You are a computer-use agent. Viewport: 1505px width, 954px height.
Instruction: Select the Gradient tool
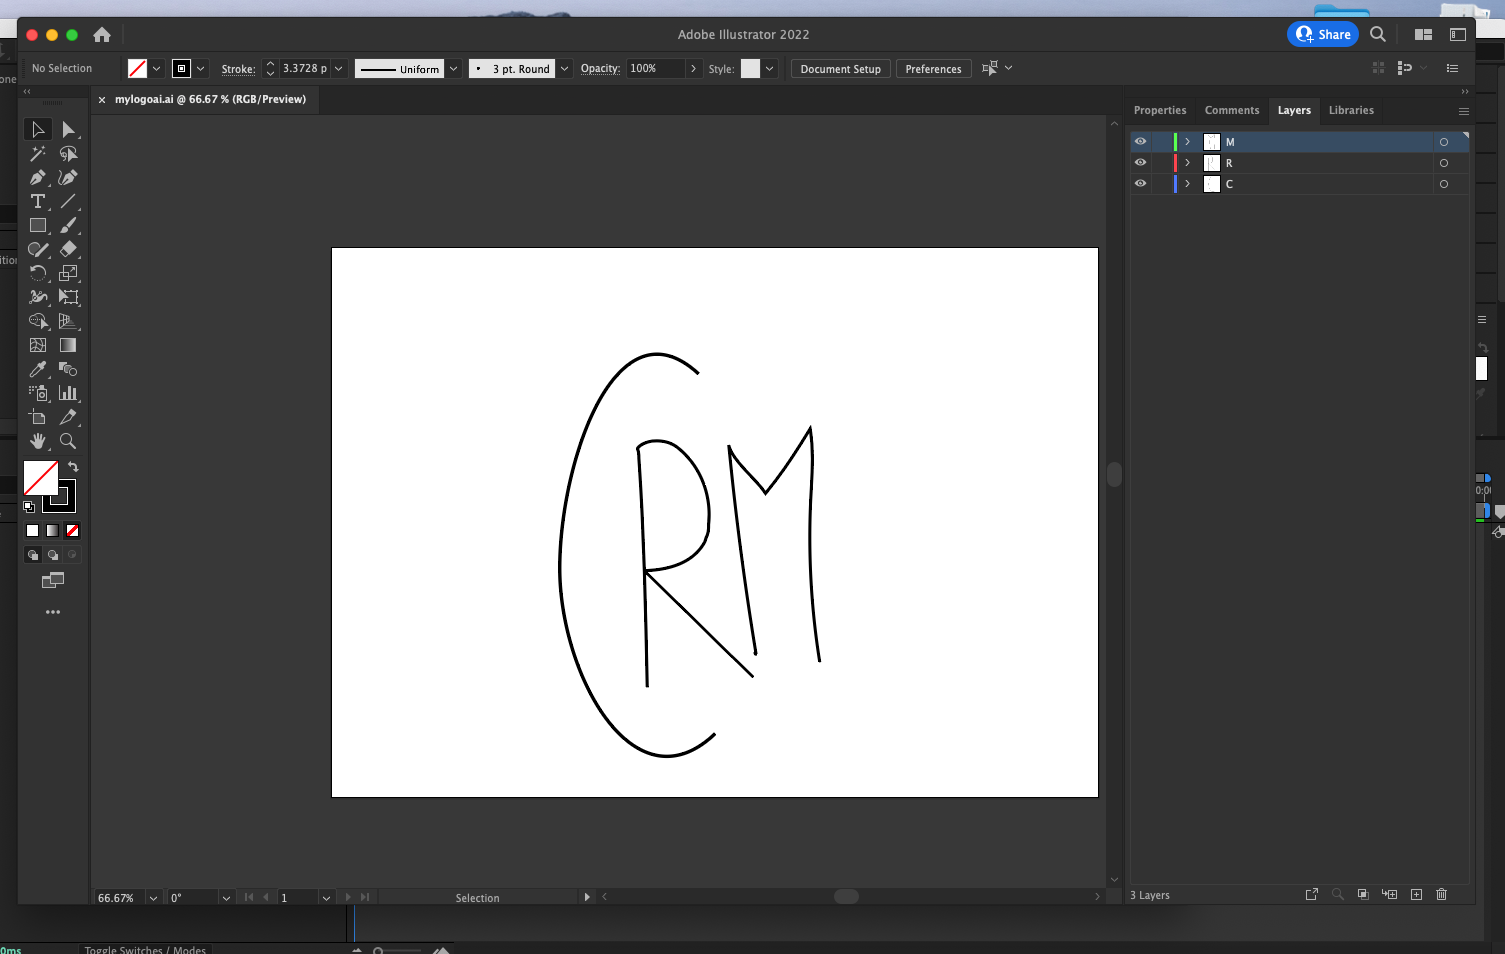tap(69, 345)
